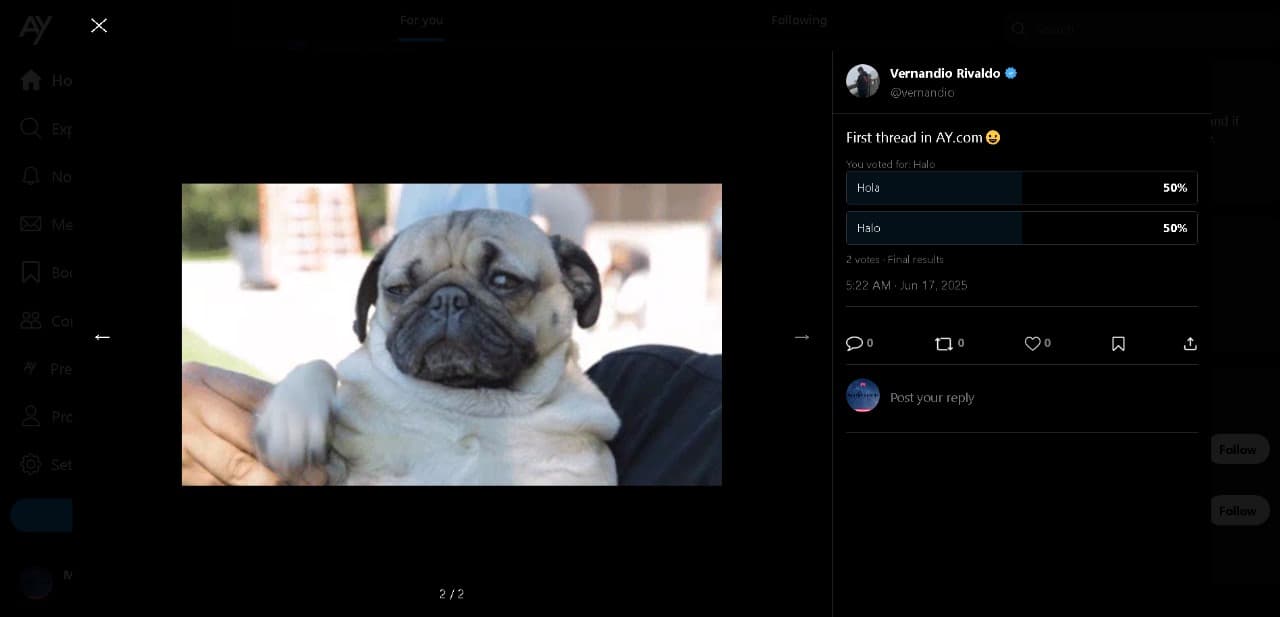Close the image viewer with X icon
Image resolution: width=1280 pixels, height=617 pixels.
point(99,26)
